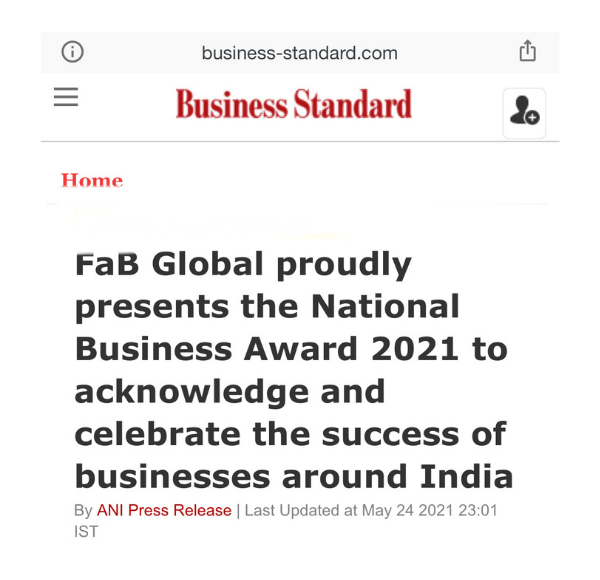Tap the share icon in address bar
600x580 pixels.
point(528,51)
